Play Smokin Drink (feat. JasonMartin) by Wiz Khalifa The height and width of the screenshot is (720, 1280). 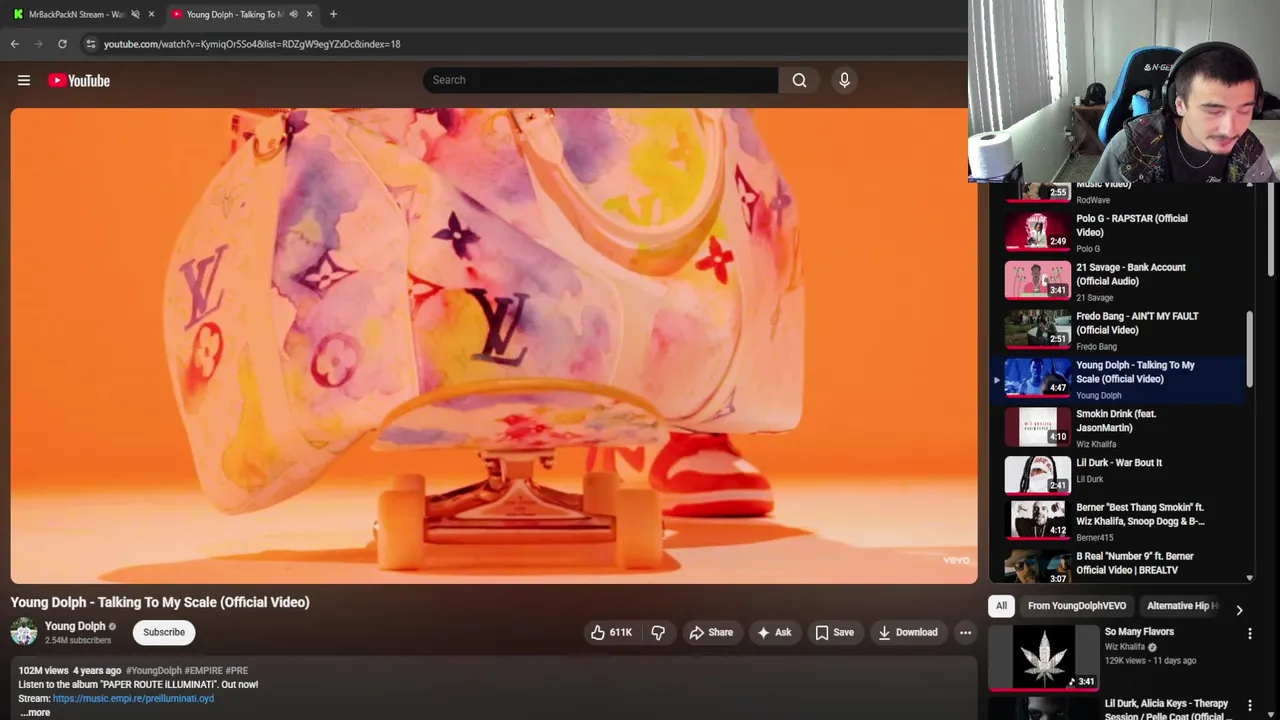click(1118, 428)
